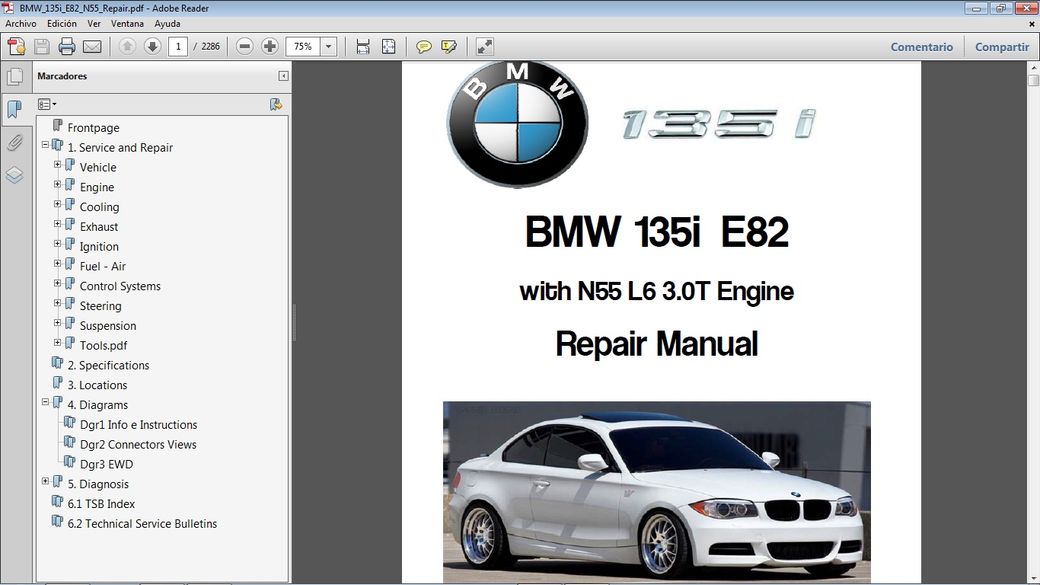
Task: Select the highlight text tool
Action: pos(449,47)
